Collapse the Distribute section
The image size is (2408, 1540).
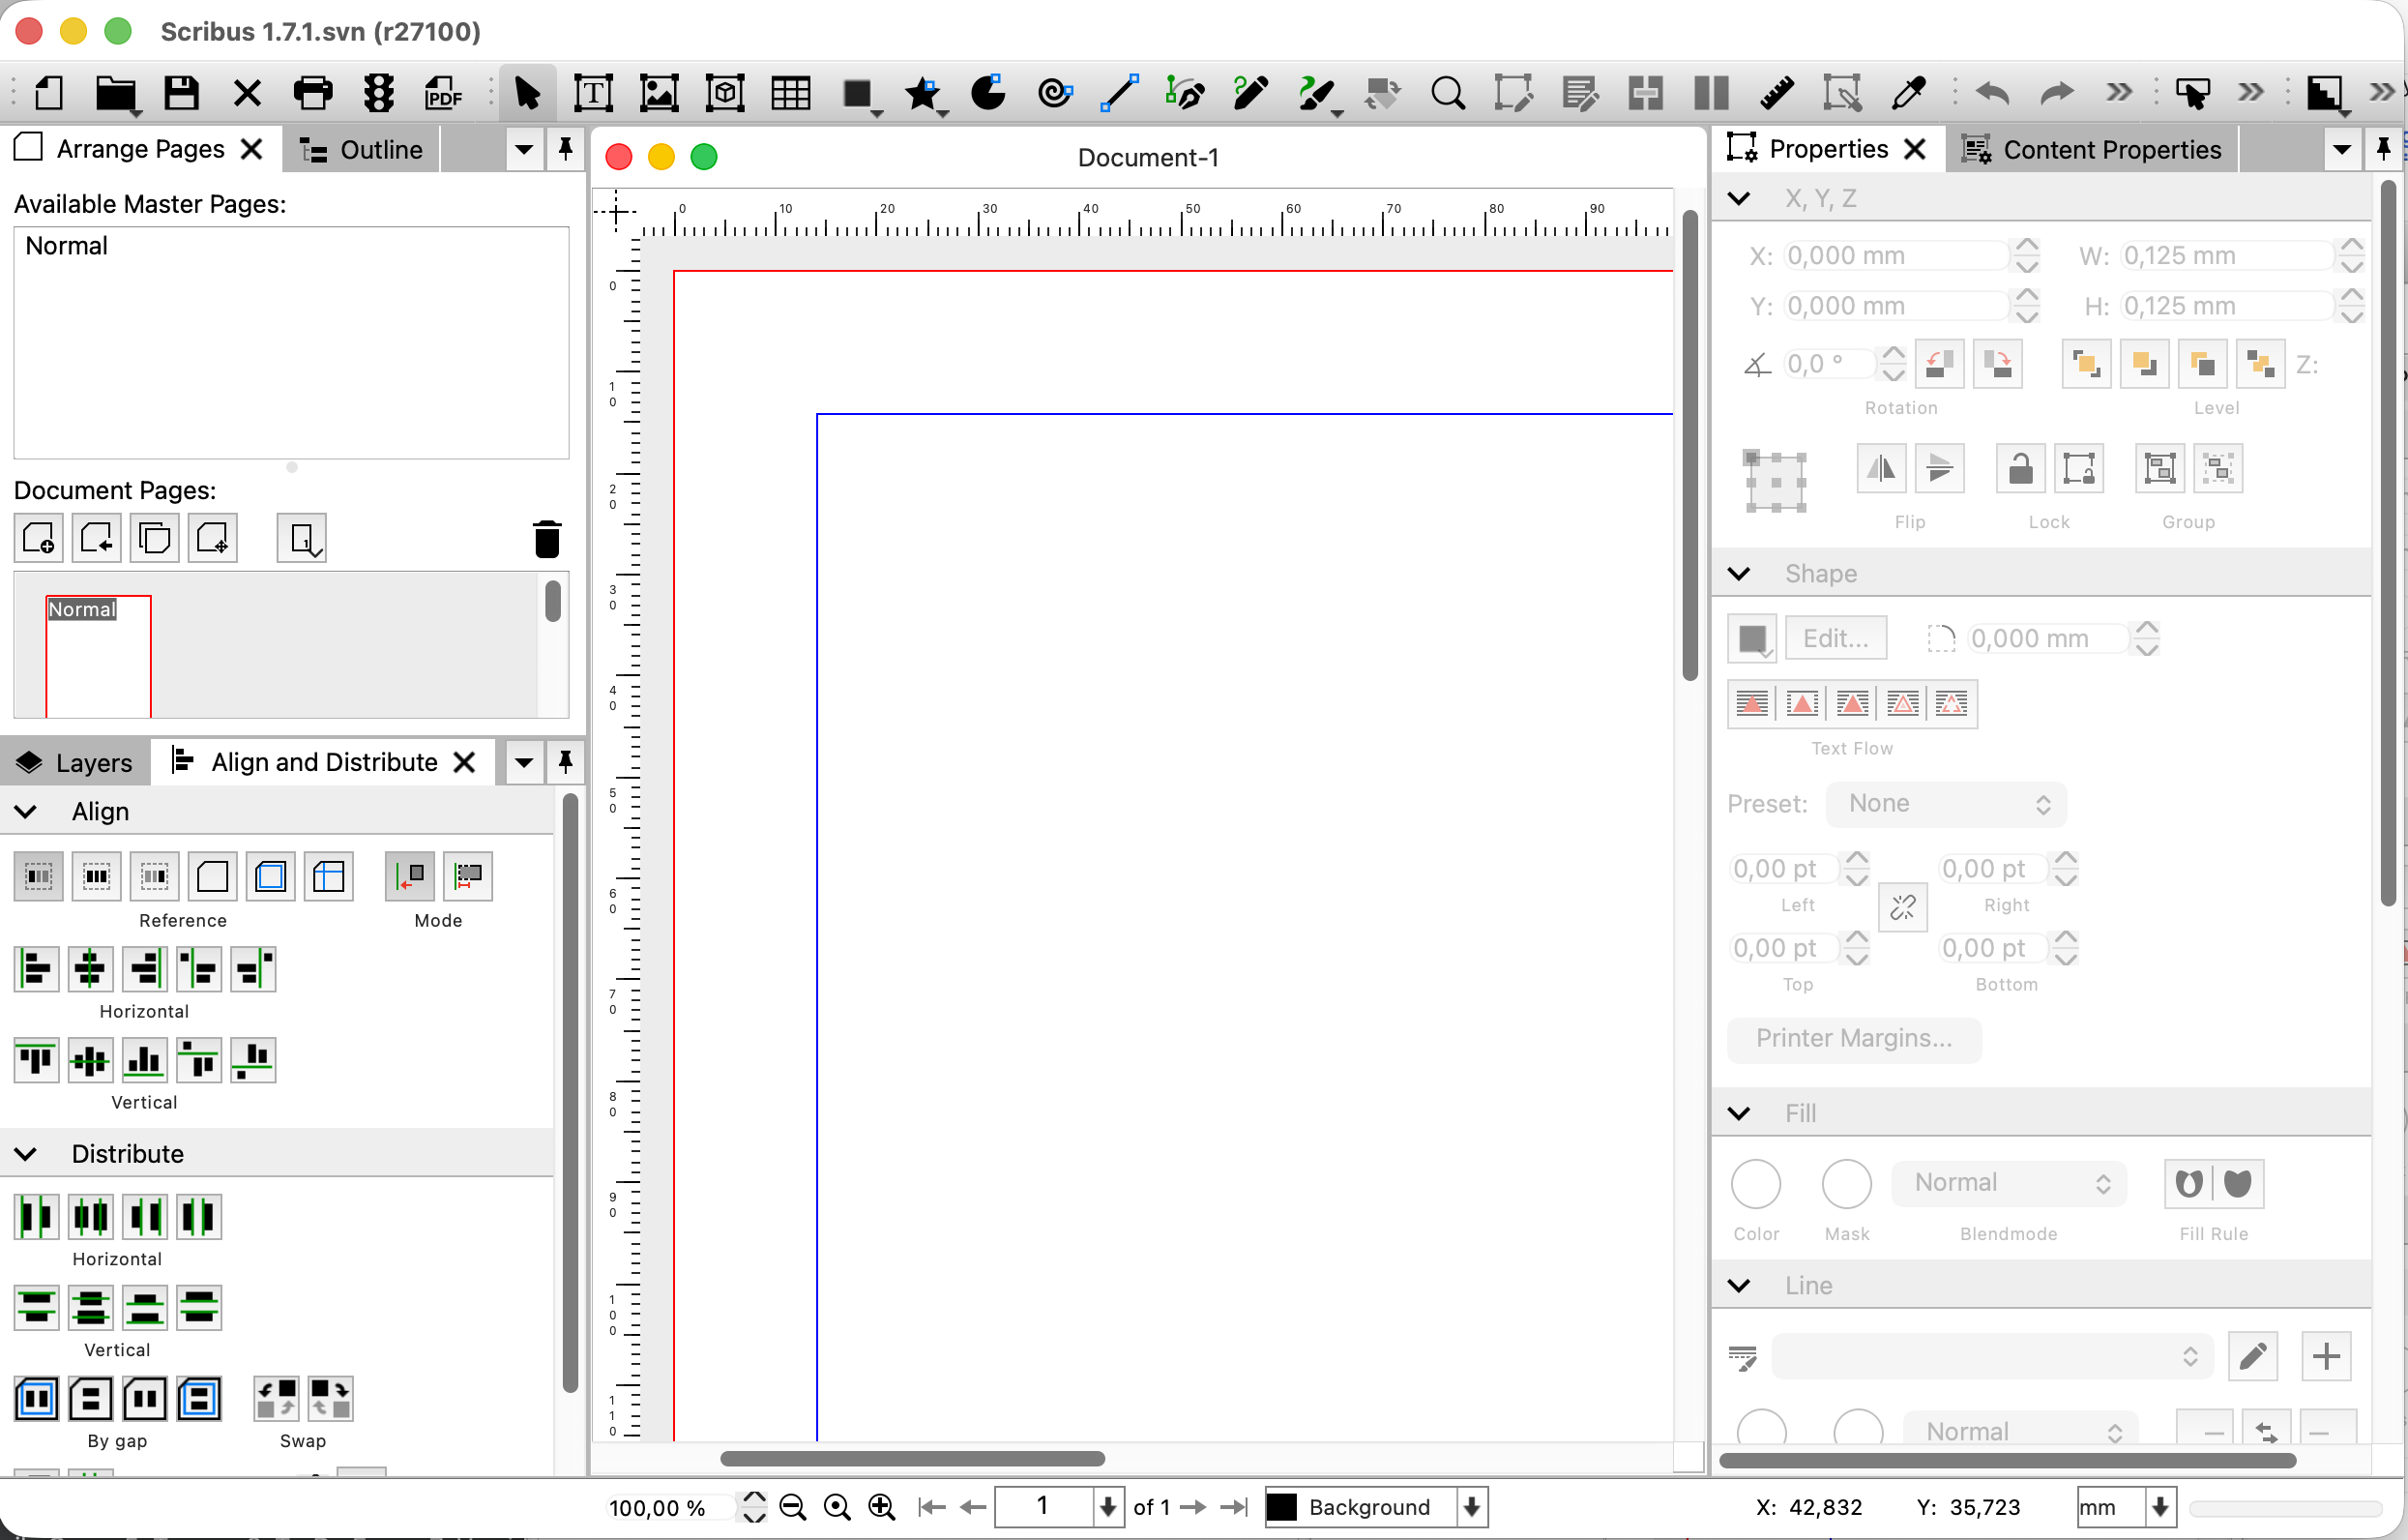click(26, 1154)
